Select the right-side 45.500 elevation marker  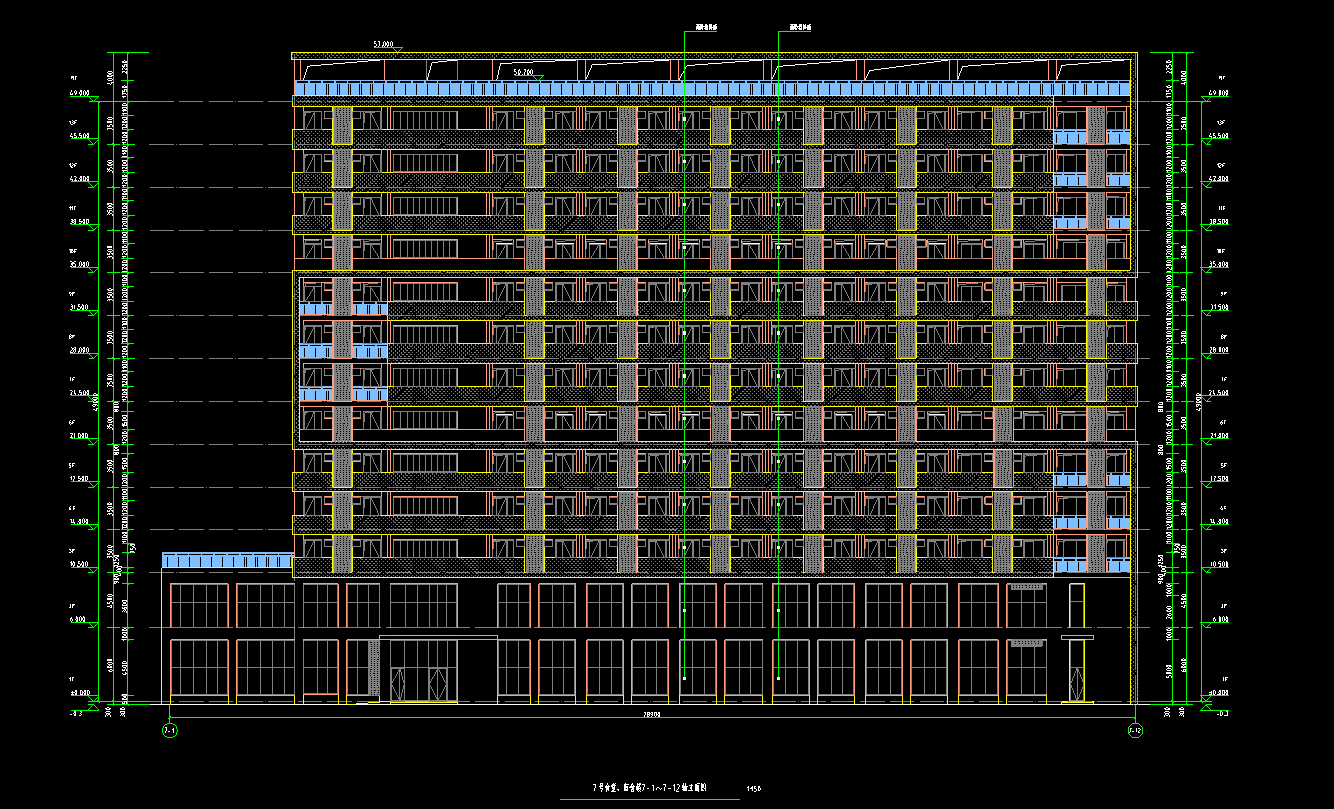click(x=1218, y=136)
